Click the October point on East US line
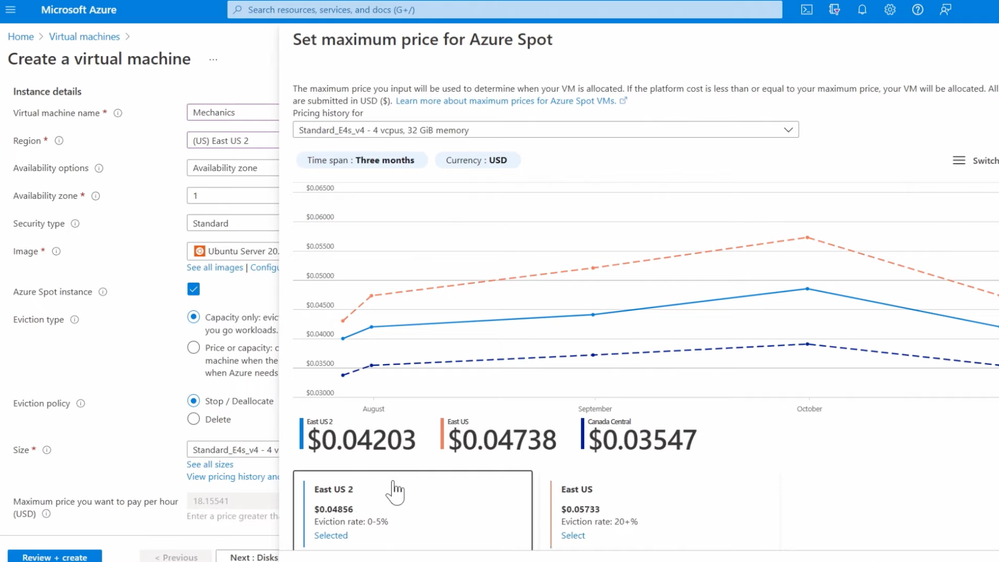Screen dimensions: 999x562 (807, 238)
